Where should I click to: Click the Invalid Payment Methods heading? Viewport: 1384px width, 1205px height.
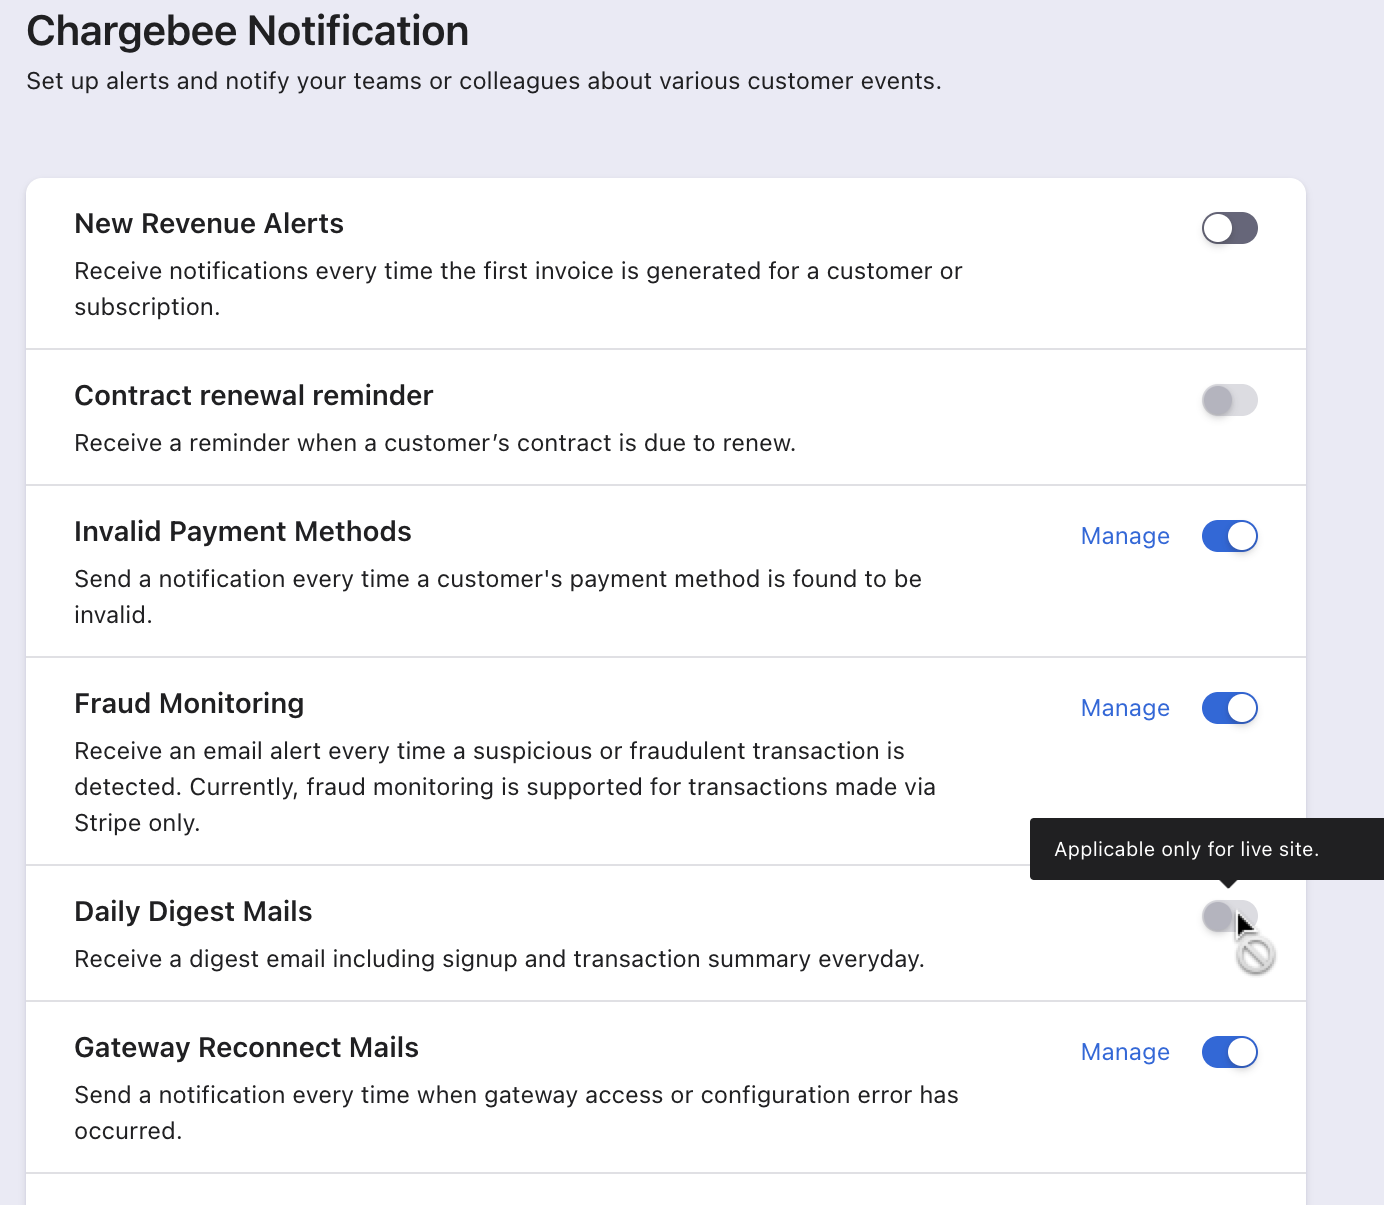coord(243,532)
